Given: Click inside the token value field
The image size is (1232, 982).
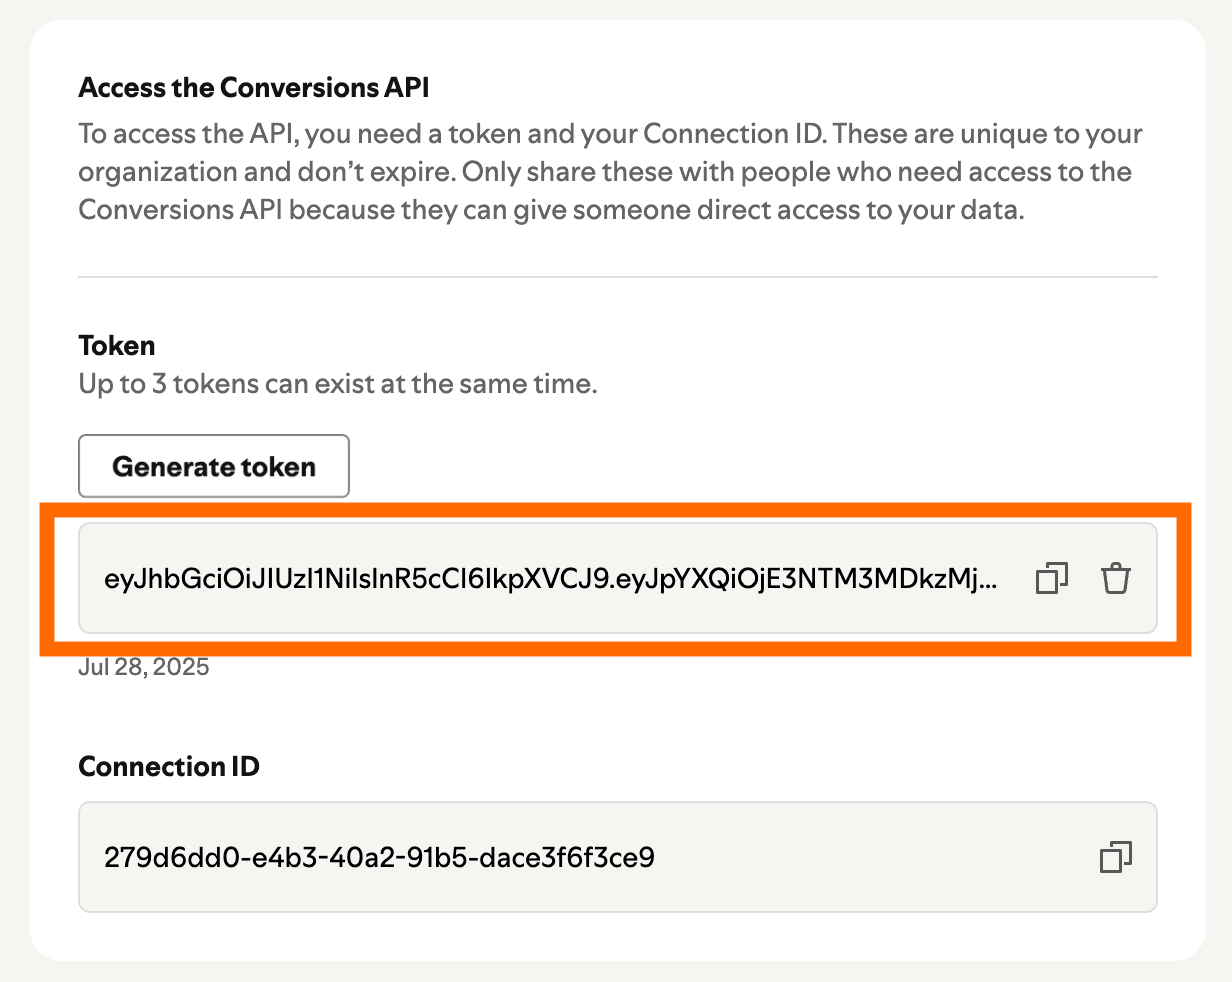Looking at the screenshot, I should pyautogui.click(x=618, y=578).
